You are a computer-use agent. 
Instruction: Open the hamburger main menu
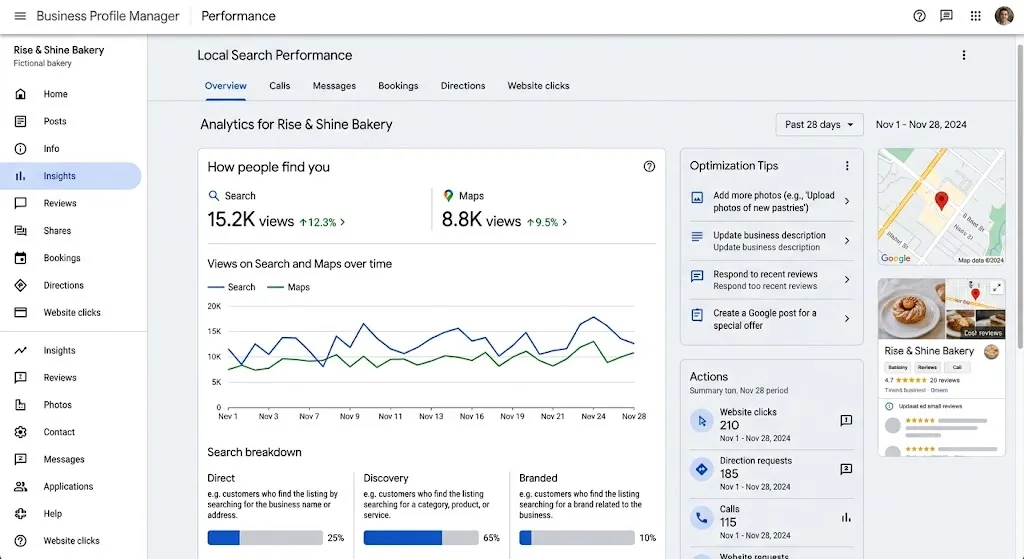(20, 16)
